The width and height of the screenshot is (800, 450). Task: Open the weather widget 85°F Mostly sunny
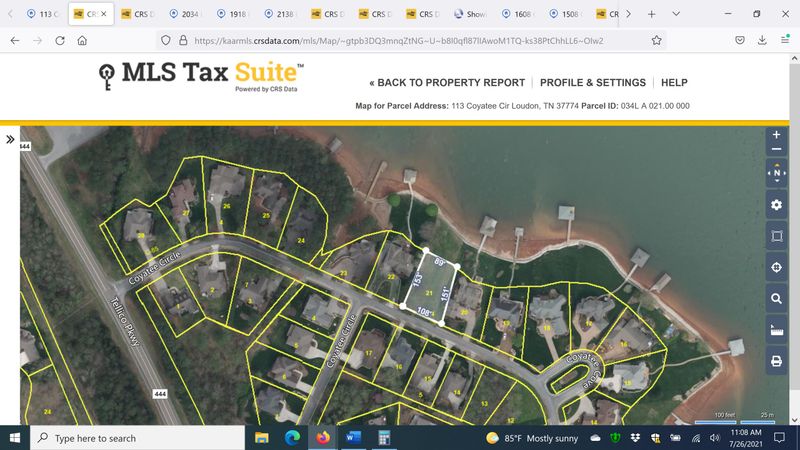point(532,438)
